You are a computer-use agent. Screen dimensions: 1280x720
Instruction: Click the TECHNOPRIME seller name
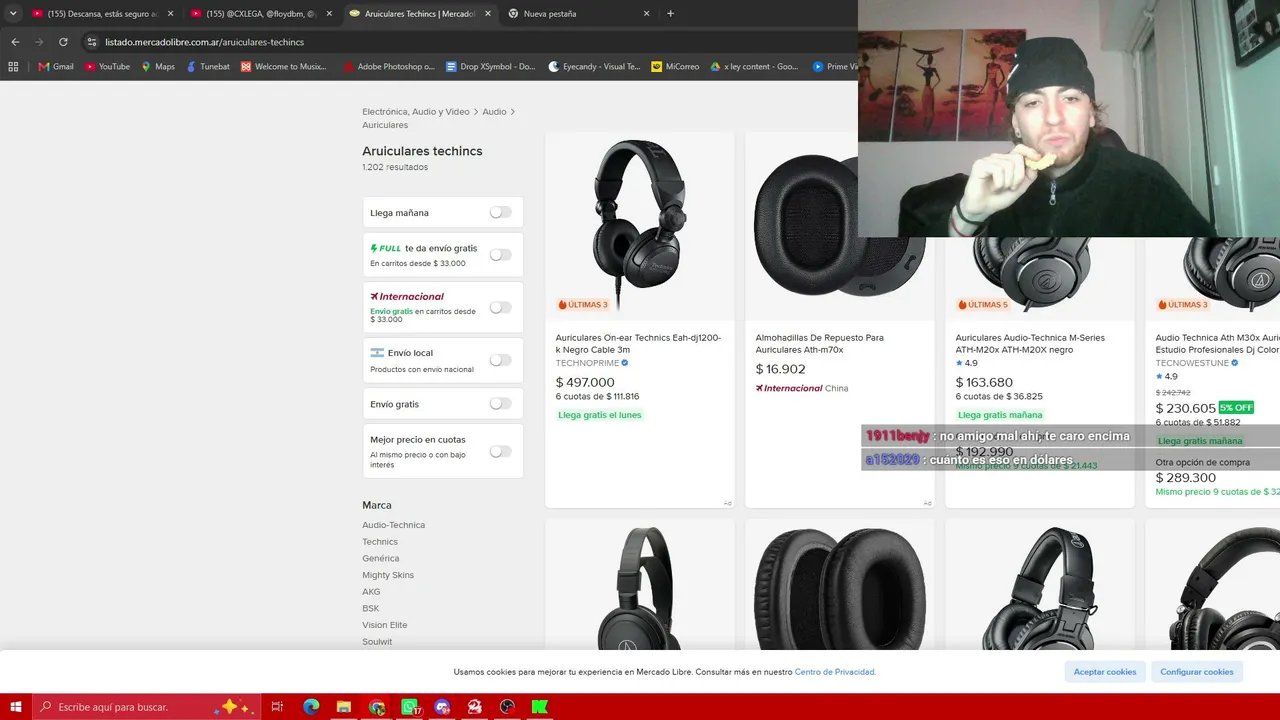click(587, 363)
